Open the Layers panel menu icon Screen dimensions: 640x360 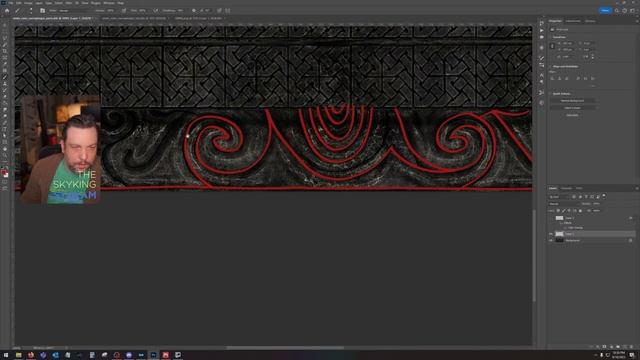point(636,188)
